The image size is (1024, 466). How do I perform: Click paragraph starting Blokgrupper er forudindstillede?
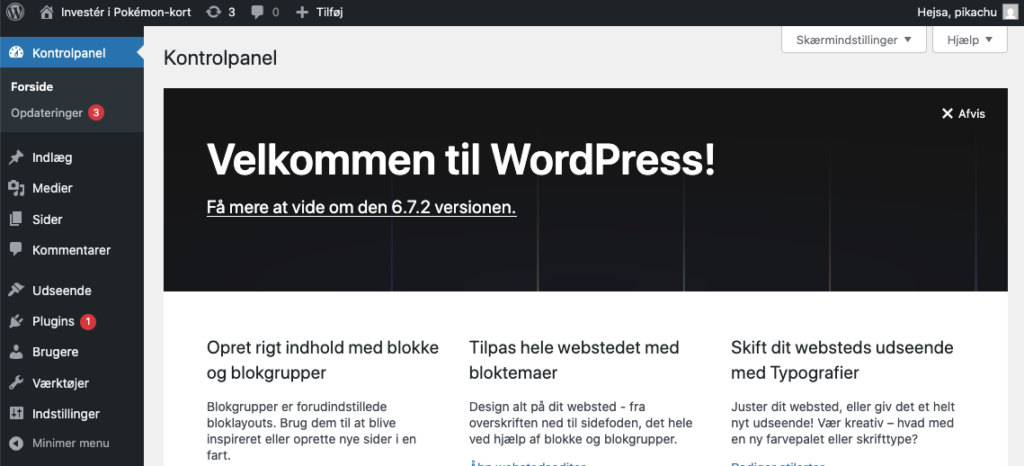(312, 431)
